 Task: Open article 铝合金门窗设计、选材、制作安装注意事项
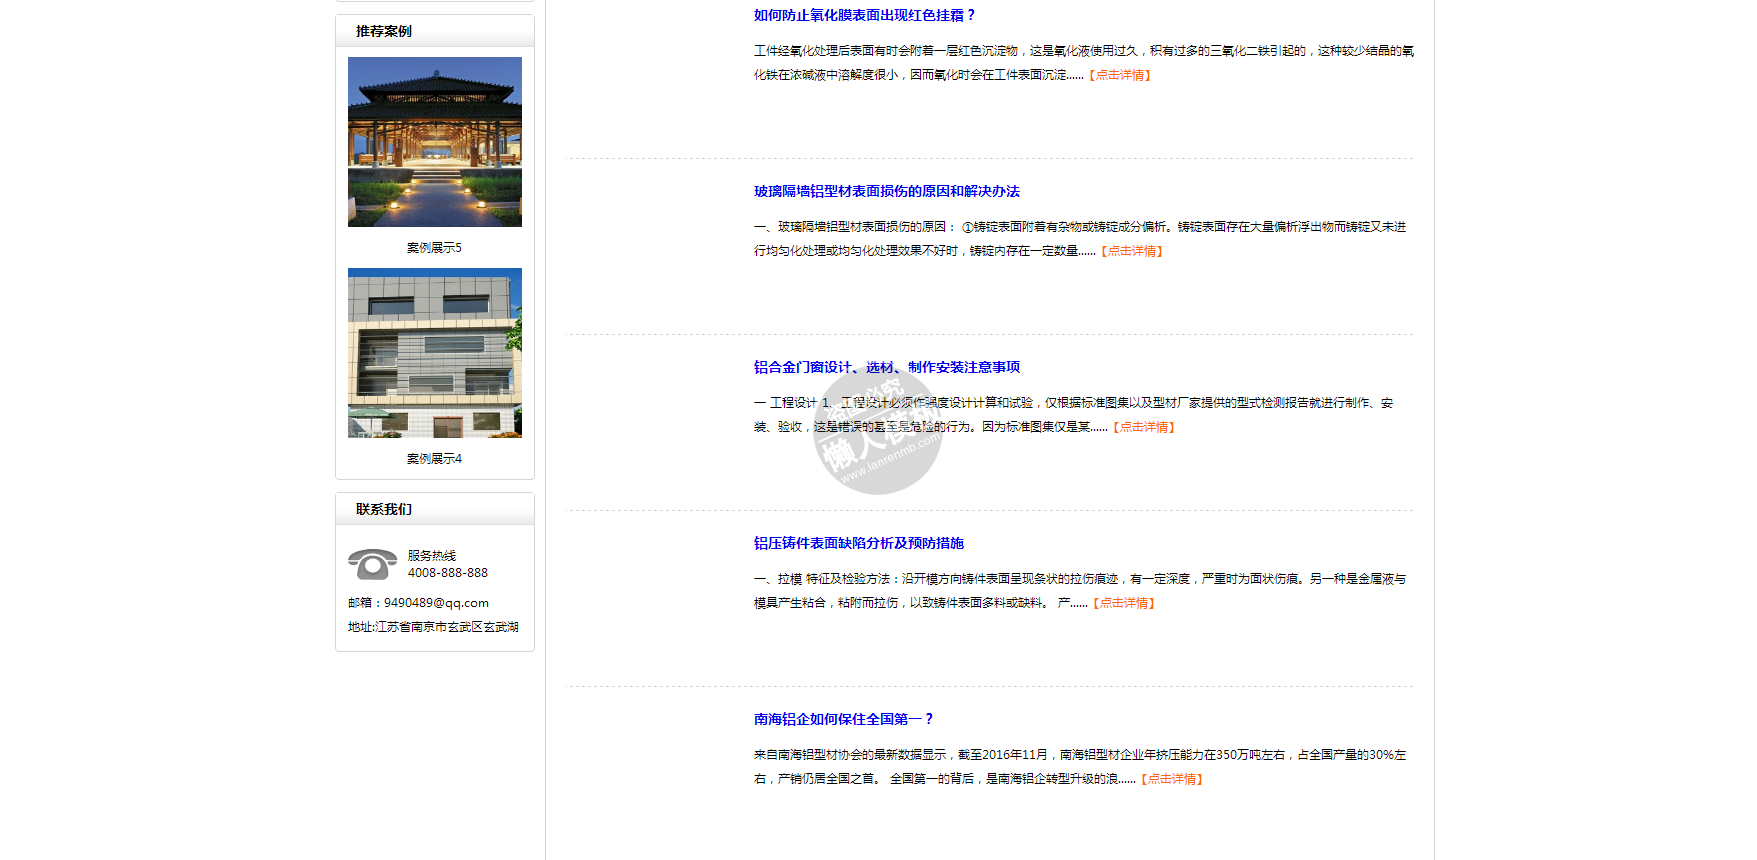(x=886, y=367)
